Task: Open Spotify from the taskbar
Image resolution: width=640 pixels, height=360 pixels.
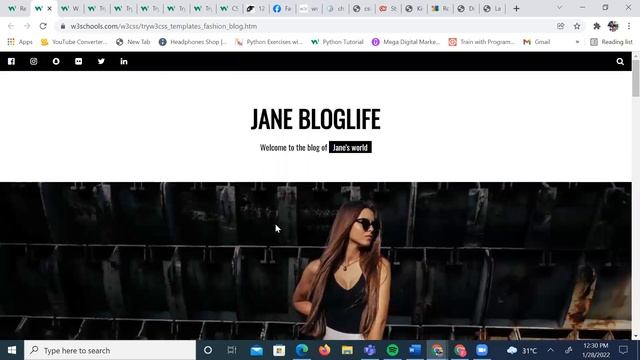Action: click(392, 350)
